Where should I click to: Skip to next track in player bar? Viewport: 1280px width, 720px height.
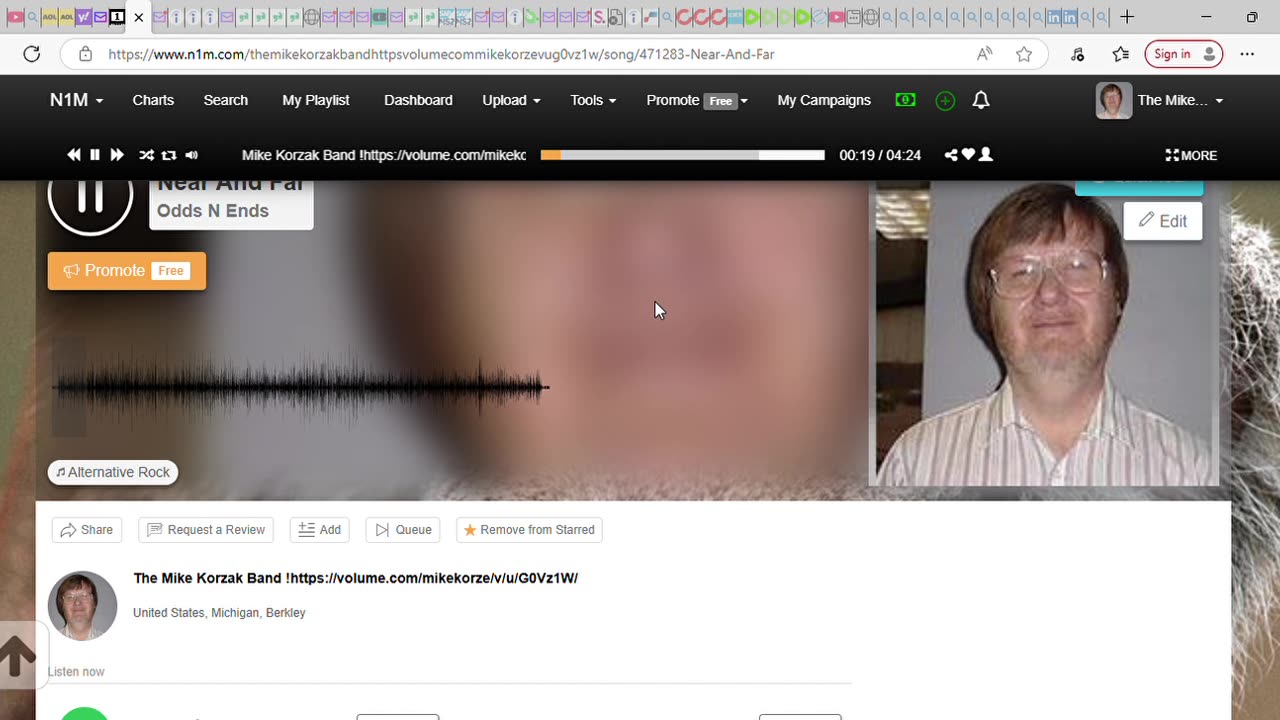117,155
